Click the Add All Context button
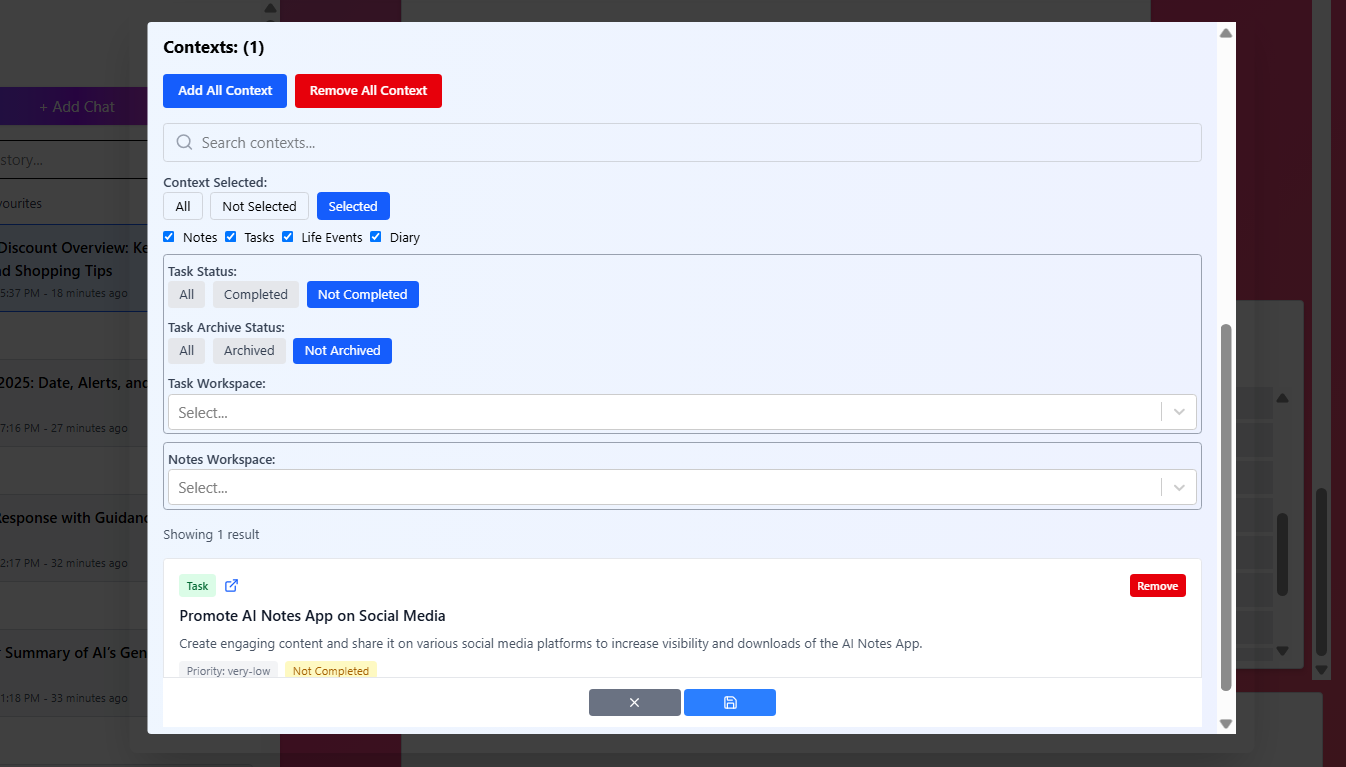 (224, 90)
